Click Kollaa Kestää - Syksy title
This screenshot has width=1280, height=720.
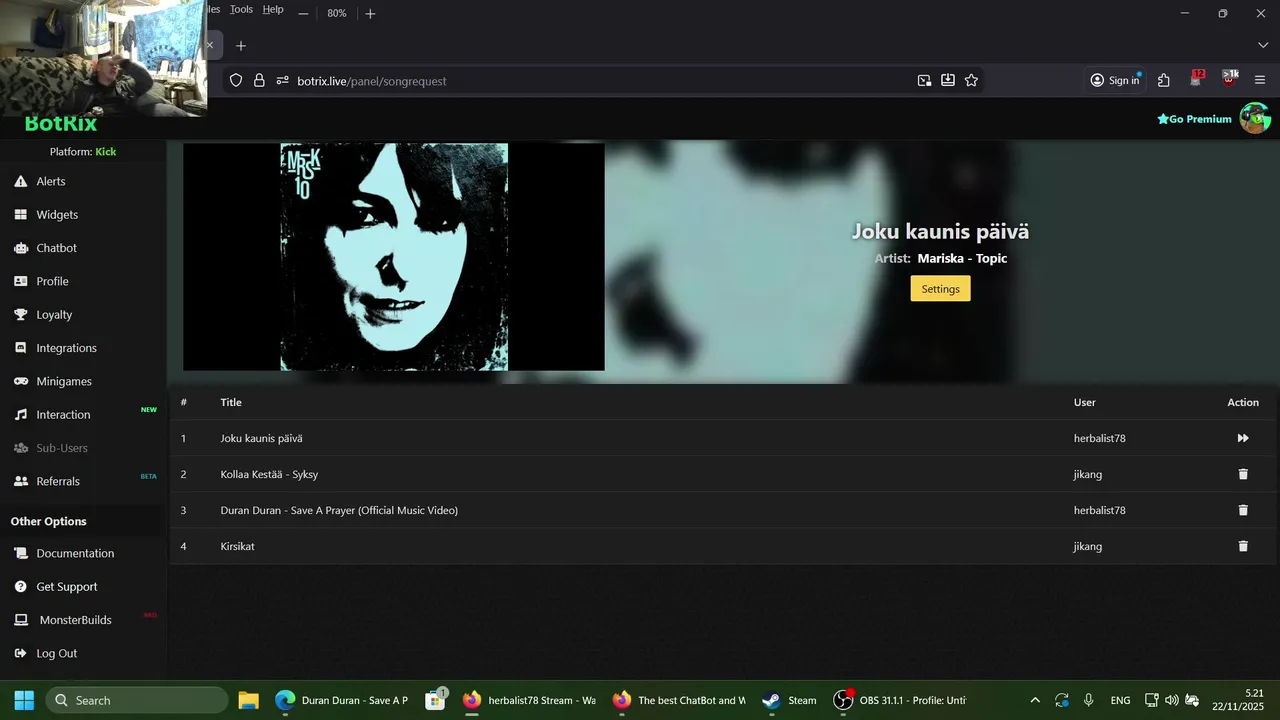[x=269, y=474]
